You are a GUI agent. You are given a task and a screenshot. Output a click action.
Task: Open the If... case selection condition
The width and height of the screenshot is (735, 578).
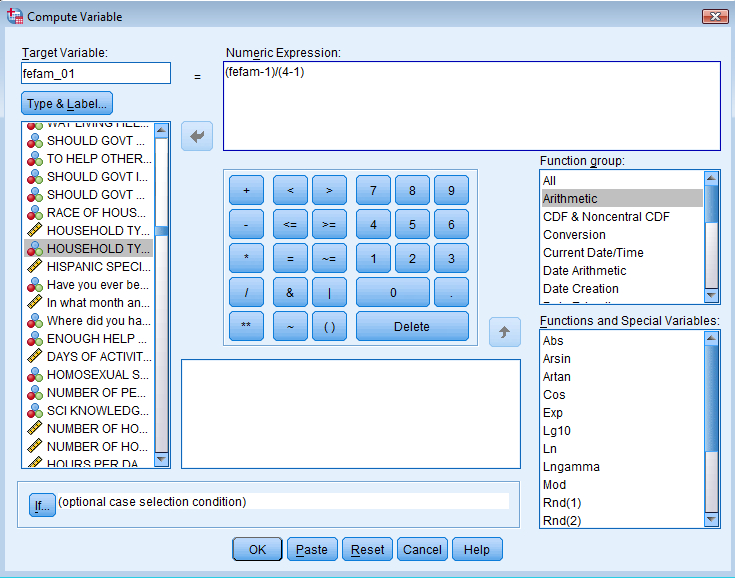coord(42,505)
